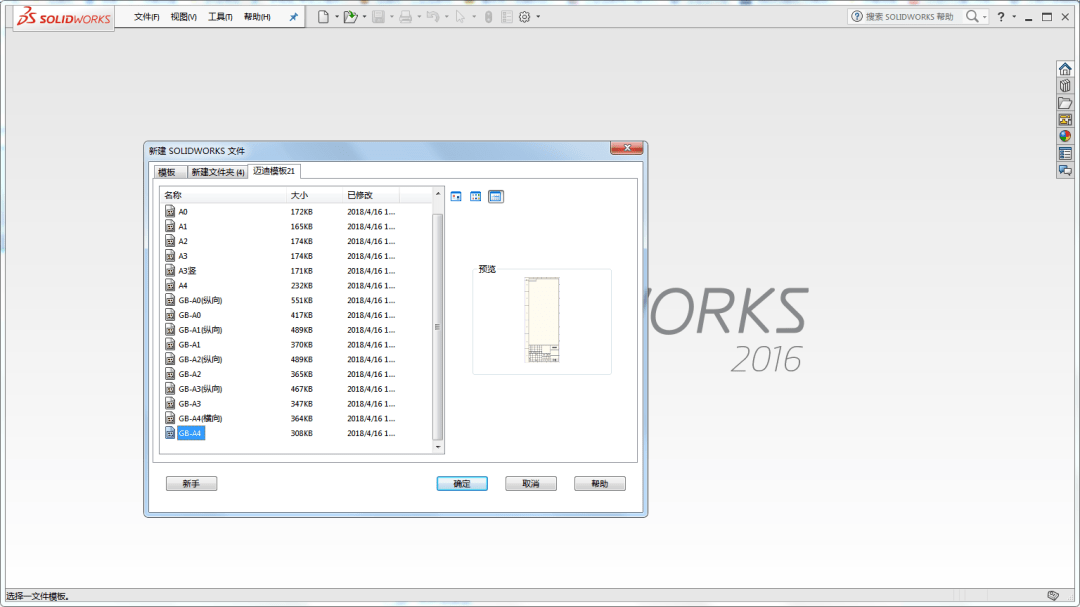Open SOLIDWORKS Resources home icon in task pane
This screenshot has height=607, width=1080.
click(x=1065, y=69)
